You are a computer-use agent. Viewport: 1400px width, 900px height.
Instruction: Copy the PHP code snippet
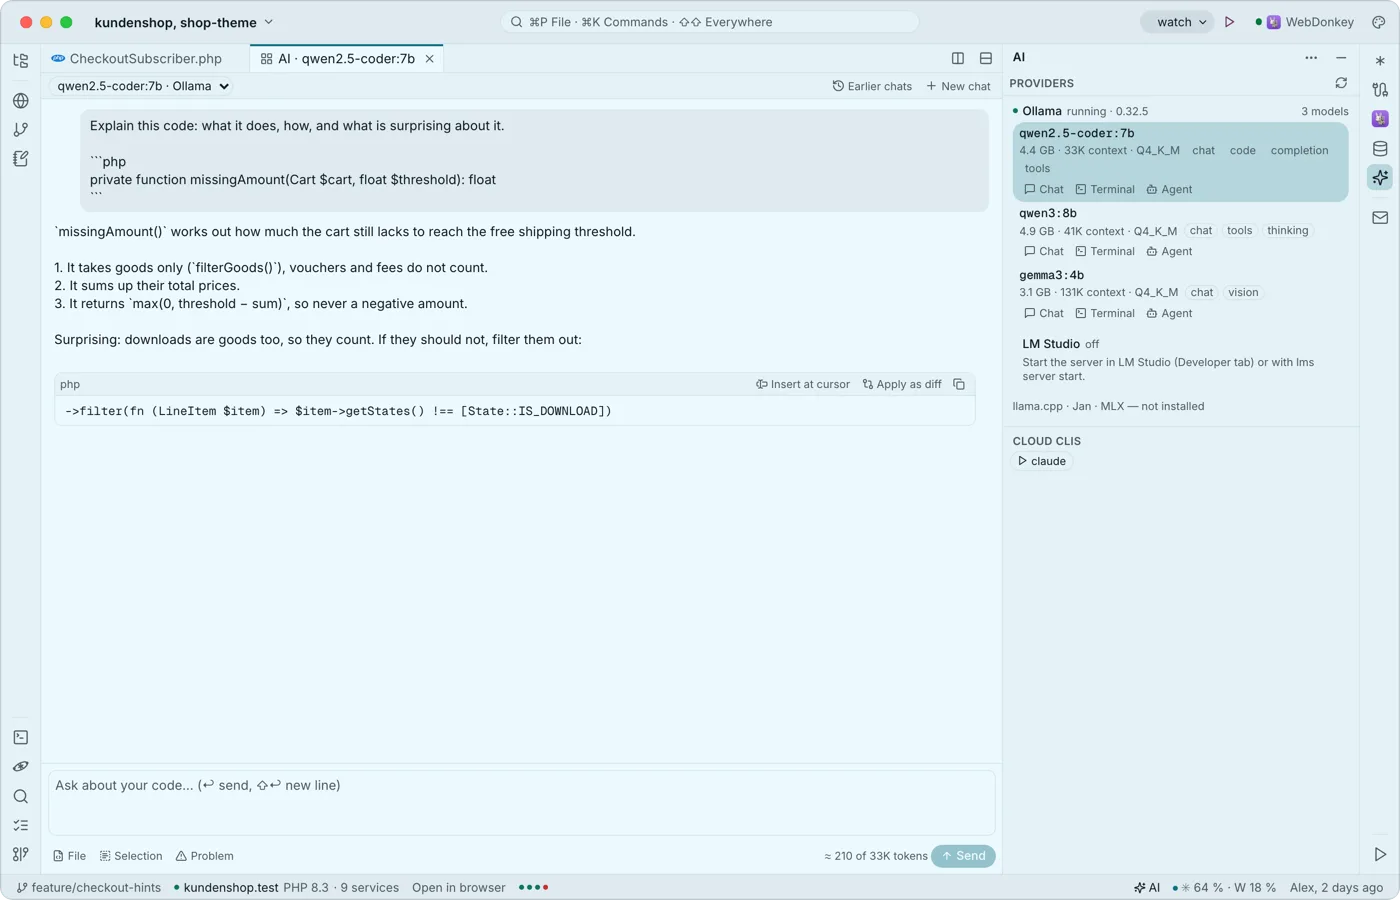[x=959, y=384]
